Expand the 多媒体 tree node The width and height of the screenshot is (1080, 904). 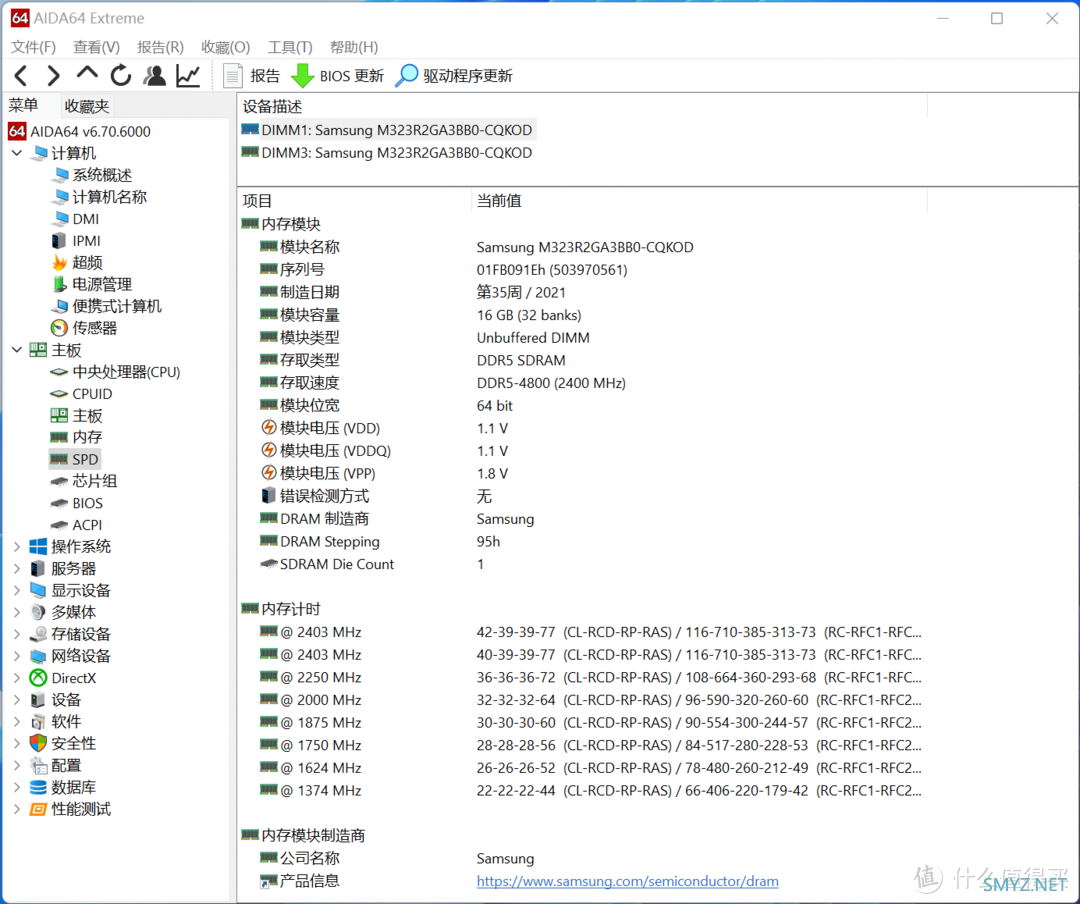(x=17, y=613)
